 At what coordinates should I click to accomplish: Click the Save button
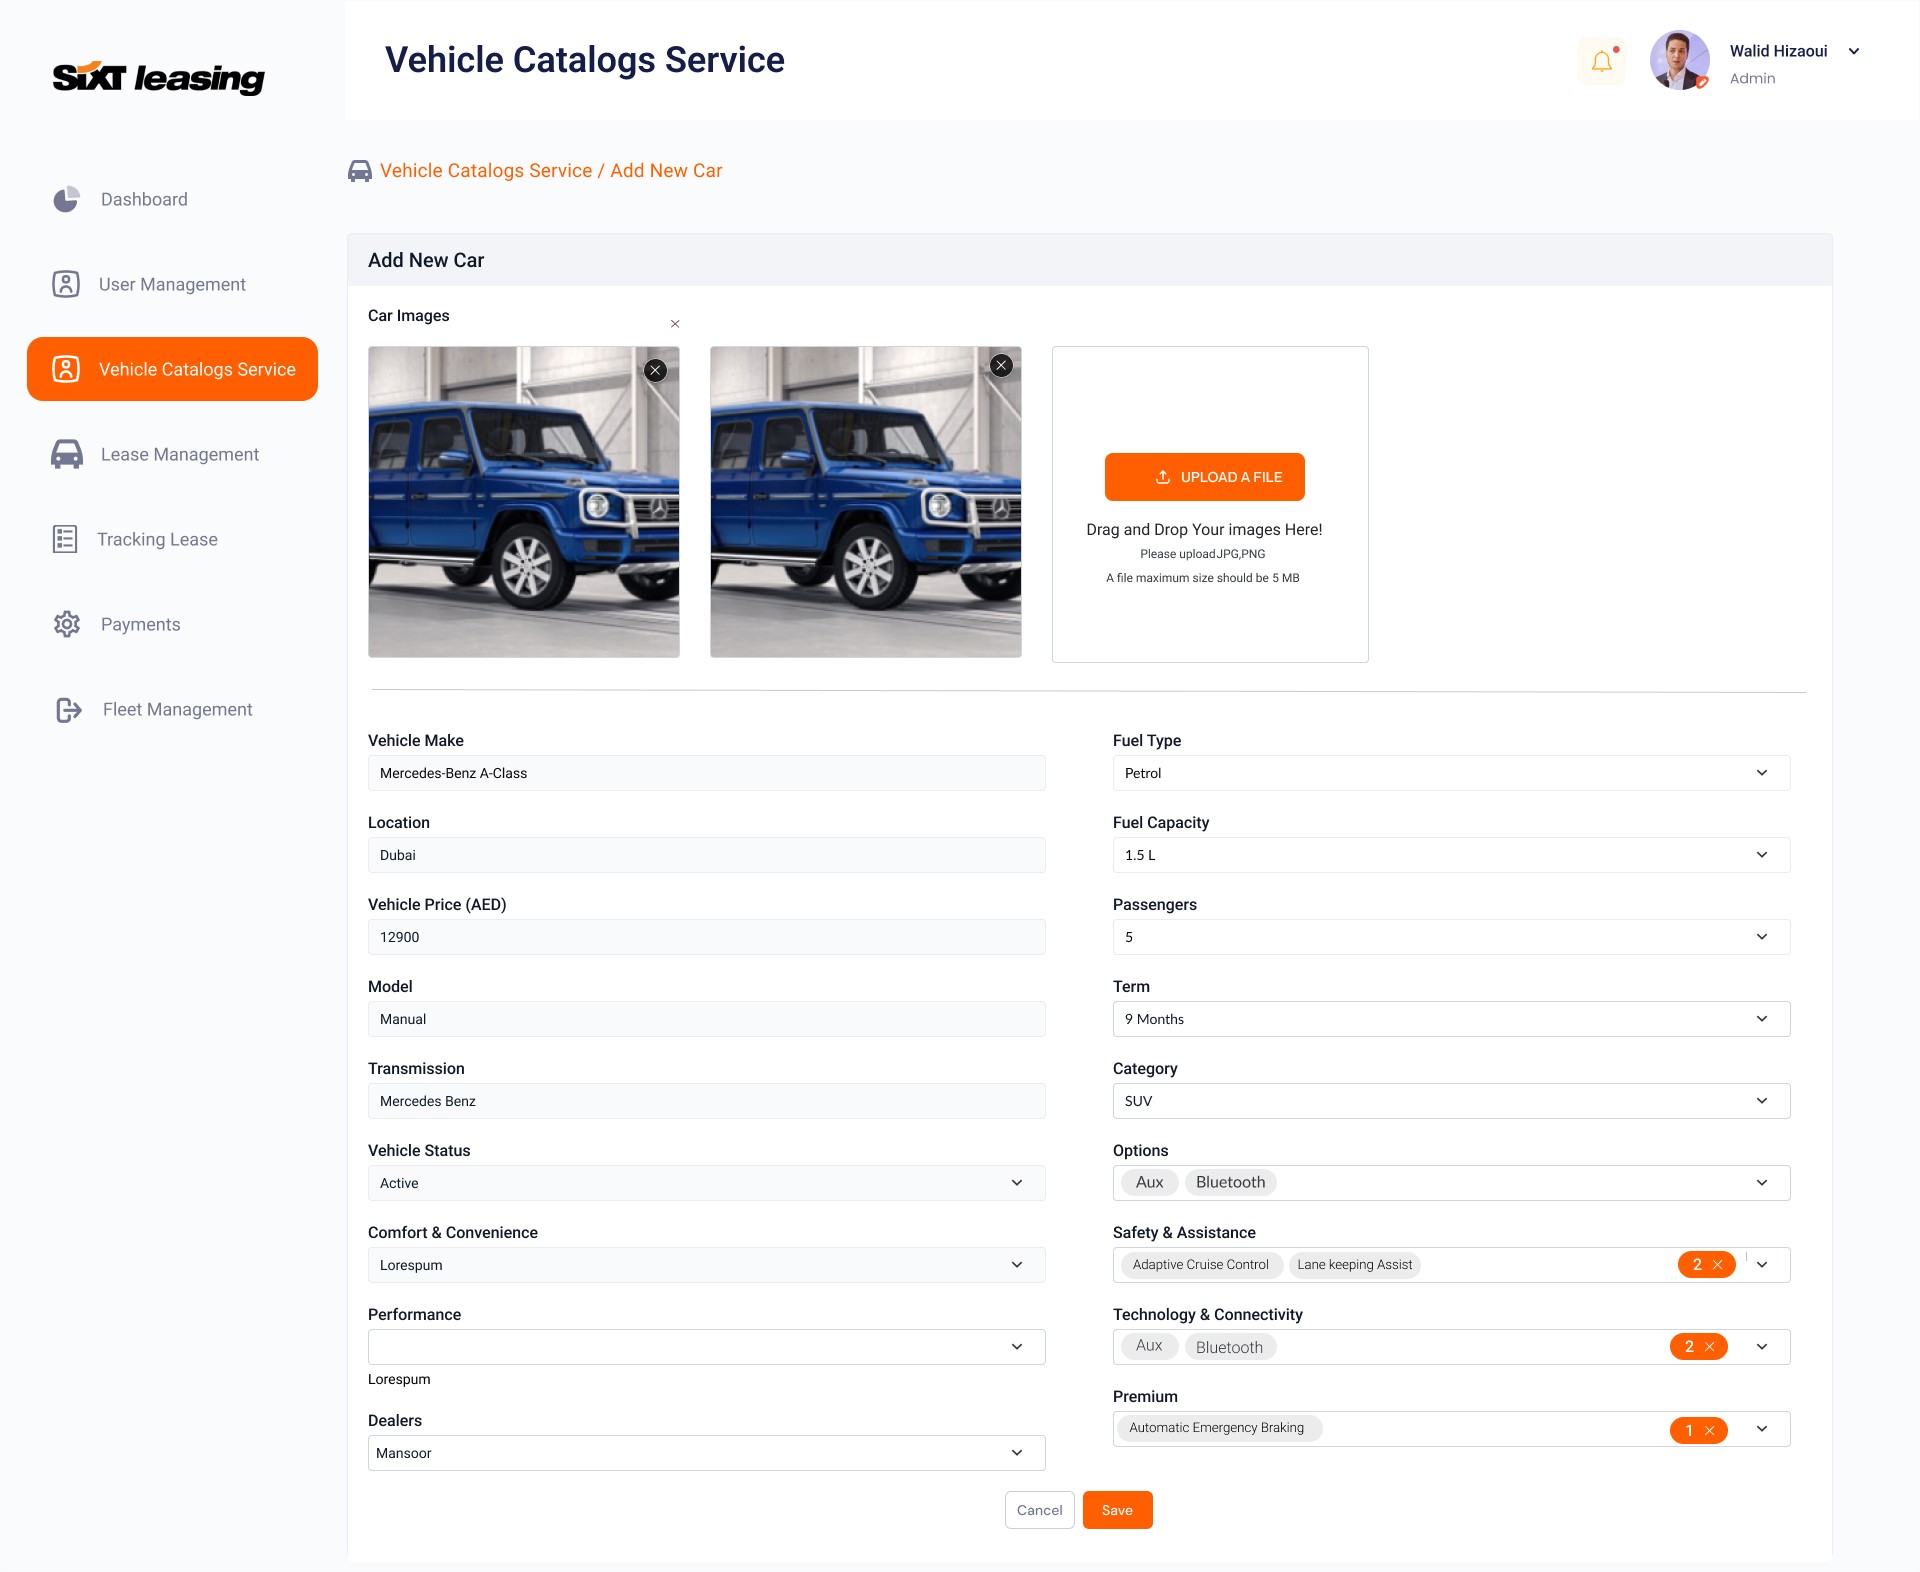[1117, 1510]
